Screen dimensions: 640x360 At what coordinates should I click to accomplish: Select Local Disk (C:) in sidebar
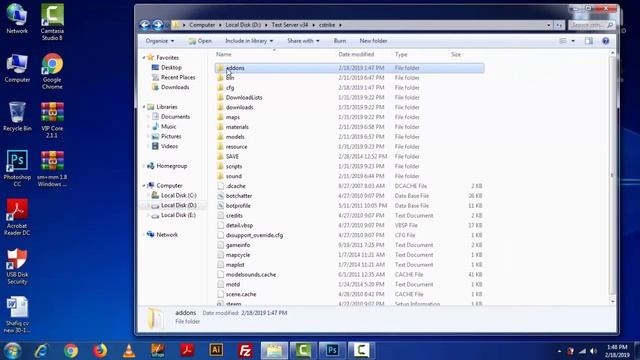(x=178, y=196)
